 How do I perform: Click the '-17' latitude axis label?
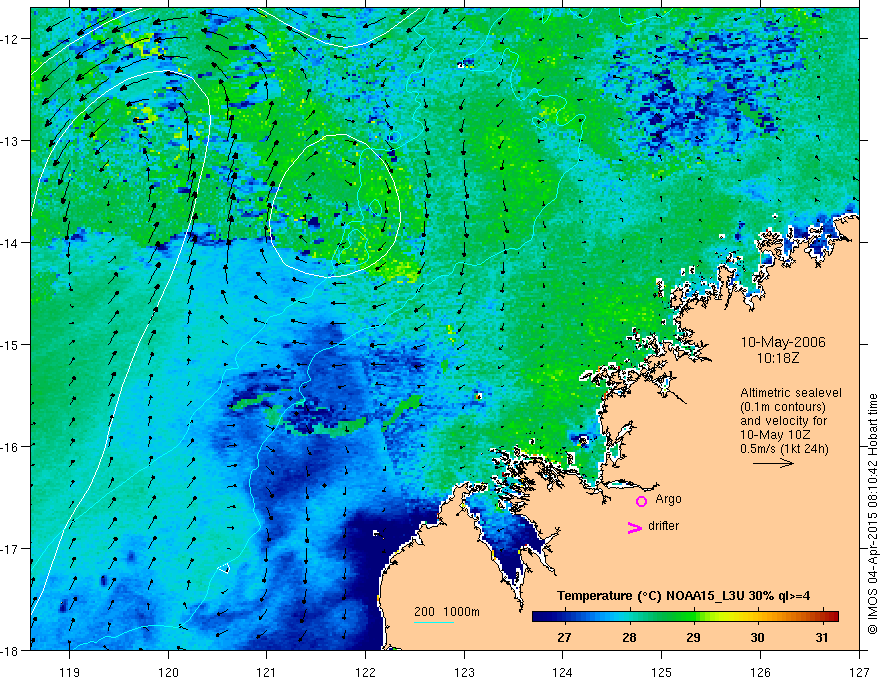tap(10, 549)
